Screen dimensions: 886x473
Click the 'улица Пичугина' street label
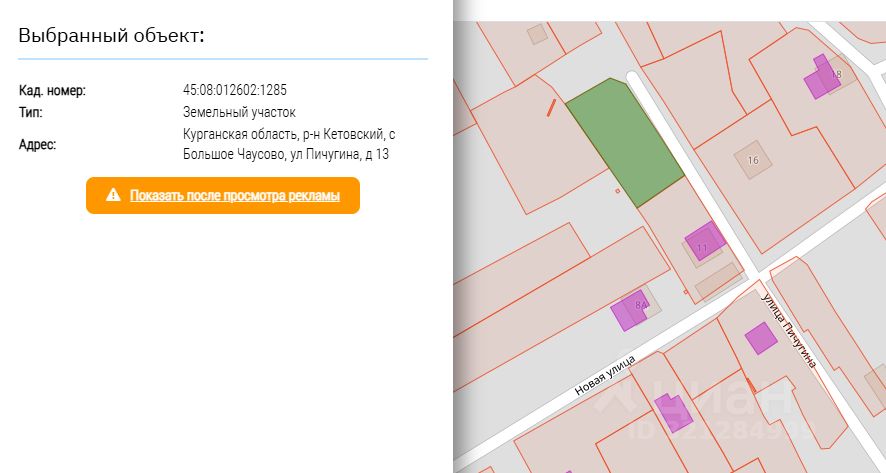point(789,331)
